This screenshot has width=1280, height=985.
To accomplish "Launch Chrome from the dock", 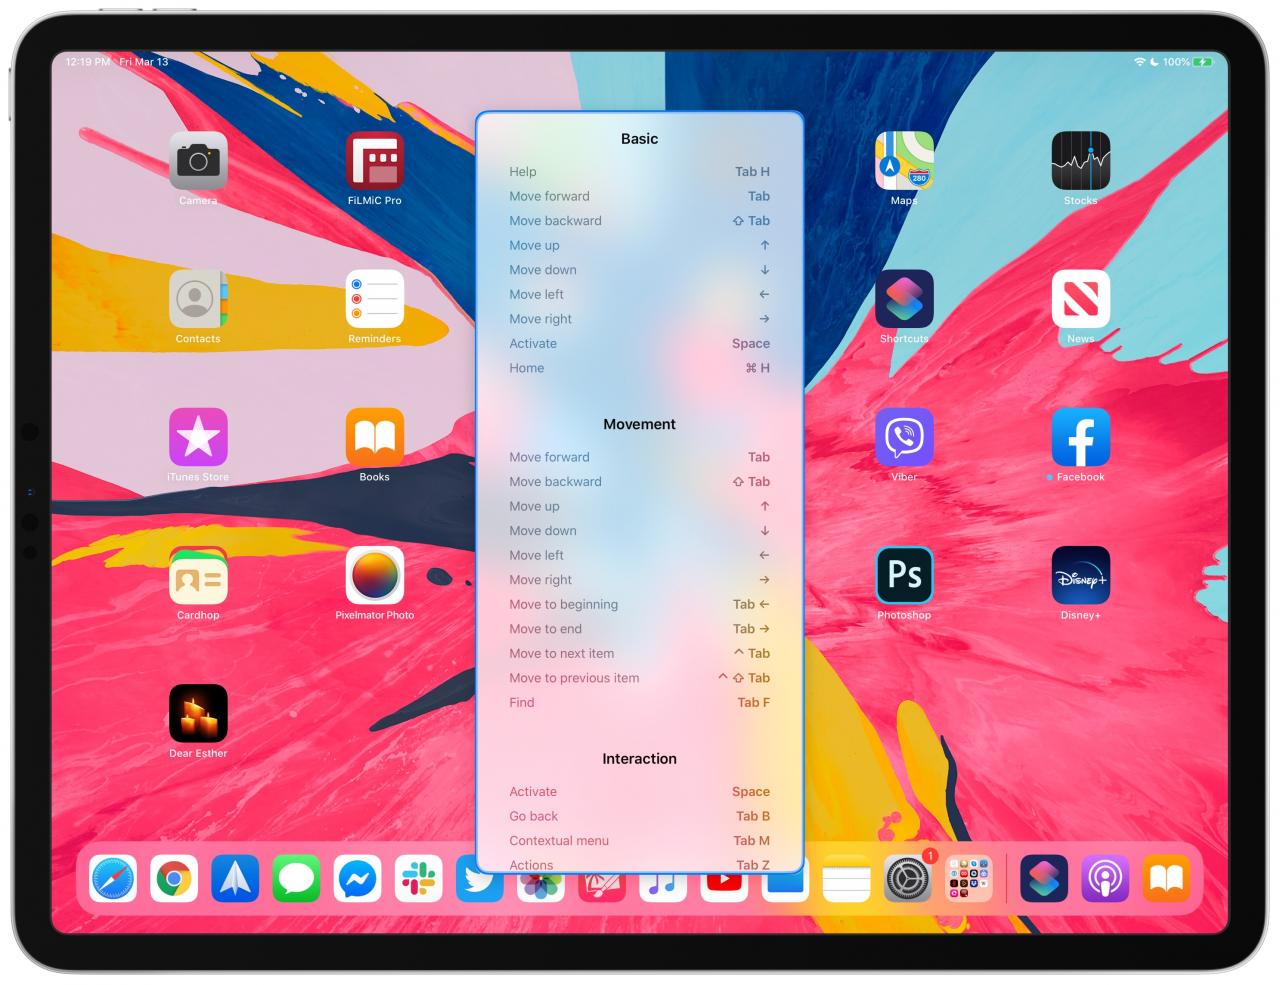I will click(174, 880).
